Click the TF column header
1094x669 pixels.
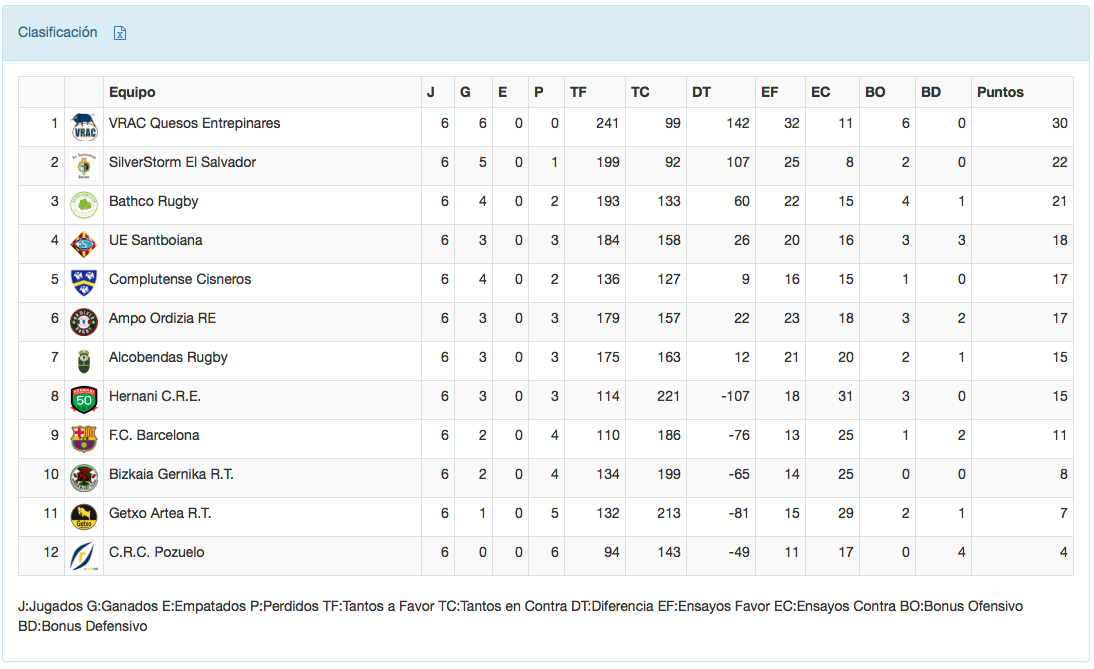click(x=578, y=92)
